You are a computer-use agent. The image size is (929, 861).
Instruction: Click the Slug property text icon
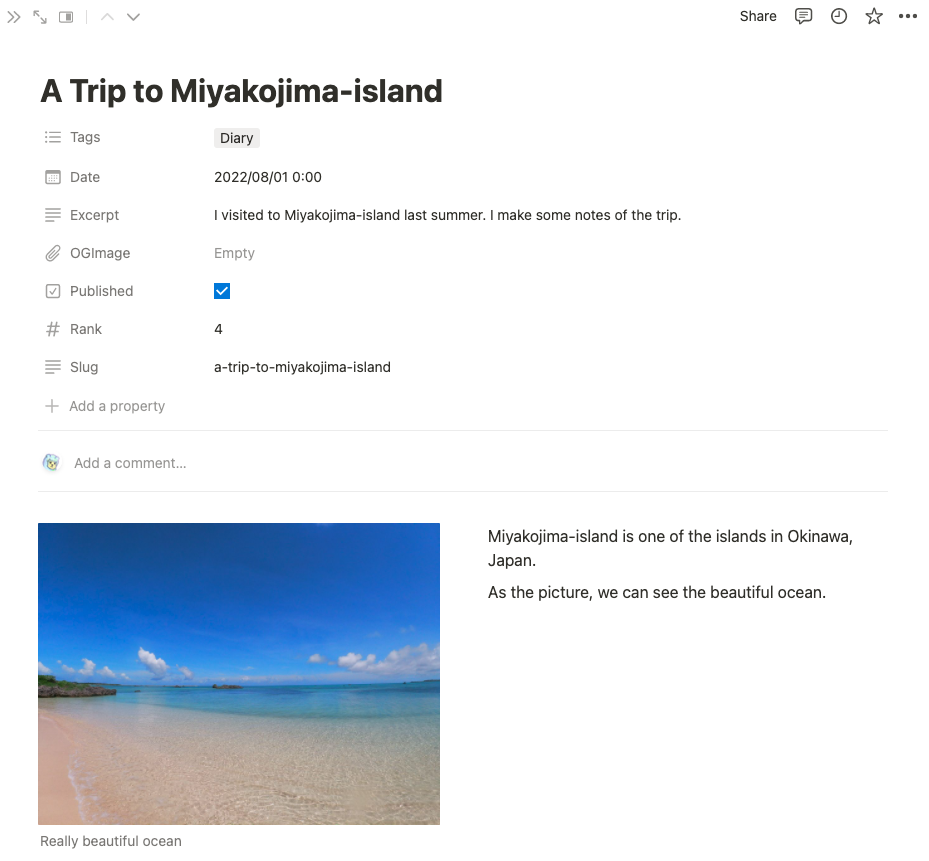coord(53,367)
